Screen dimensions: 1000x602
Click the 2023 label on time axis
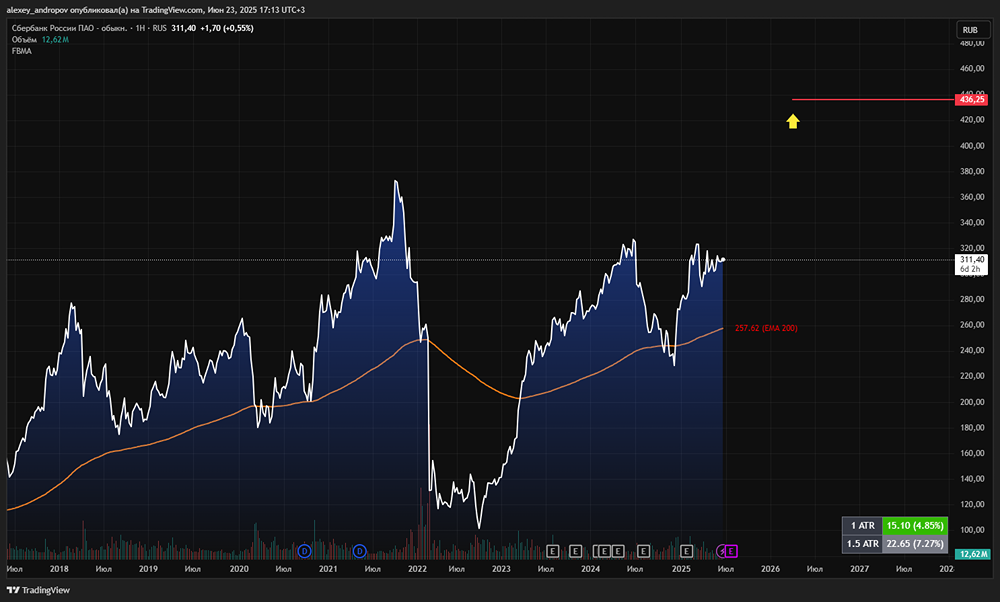coord(501,569)
